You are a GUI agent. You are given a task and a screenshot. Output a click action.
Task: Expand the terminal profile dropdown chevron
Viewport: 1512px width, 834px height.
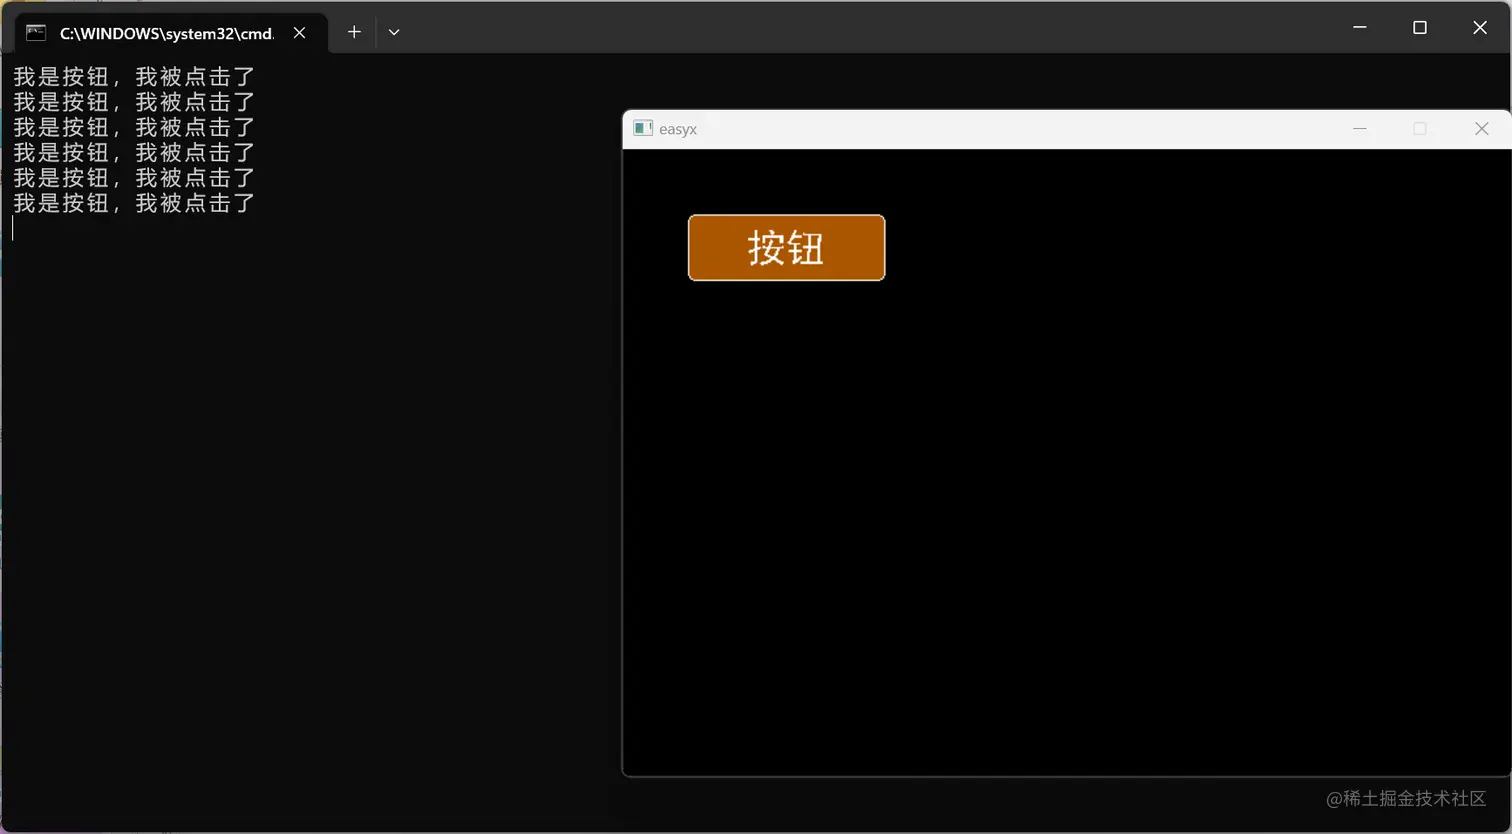pyautogui.click(x=394, y=32)
